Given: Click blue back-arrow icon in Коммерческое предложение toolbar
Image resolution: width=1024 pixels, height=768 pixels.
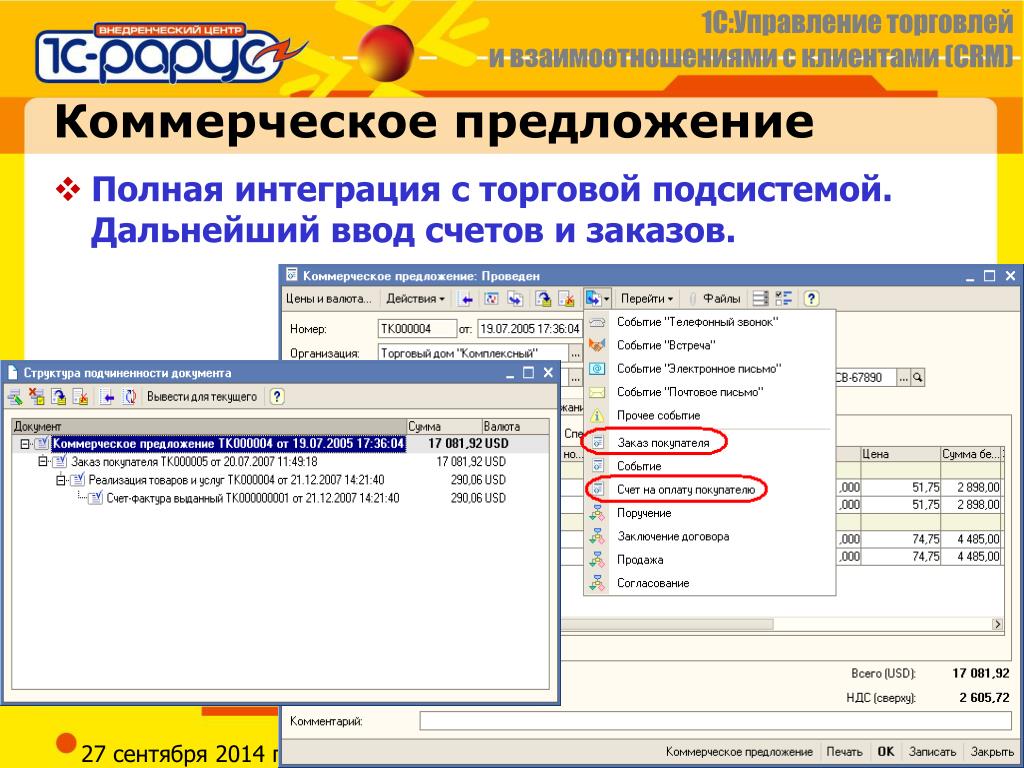Looking at the screenshot, I should point(466,299).
